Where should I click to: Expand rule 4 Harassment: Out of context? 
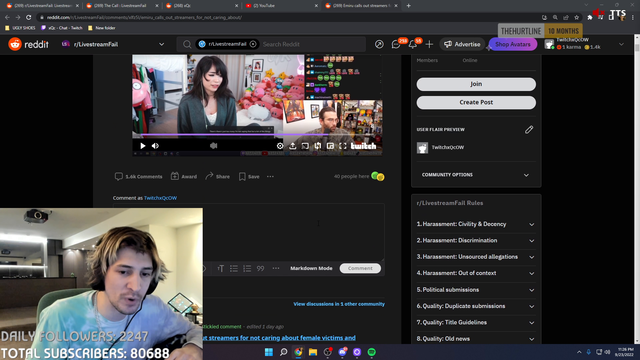476,273
